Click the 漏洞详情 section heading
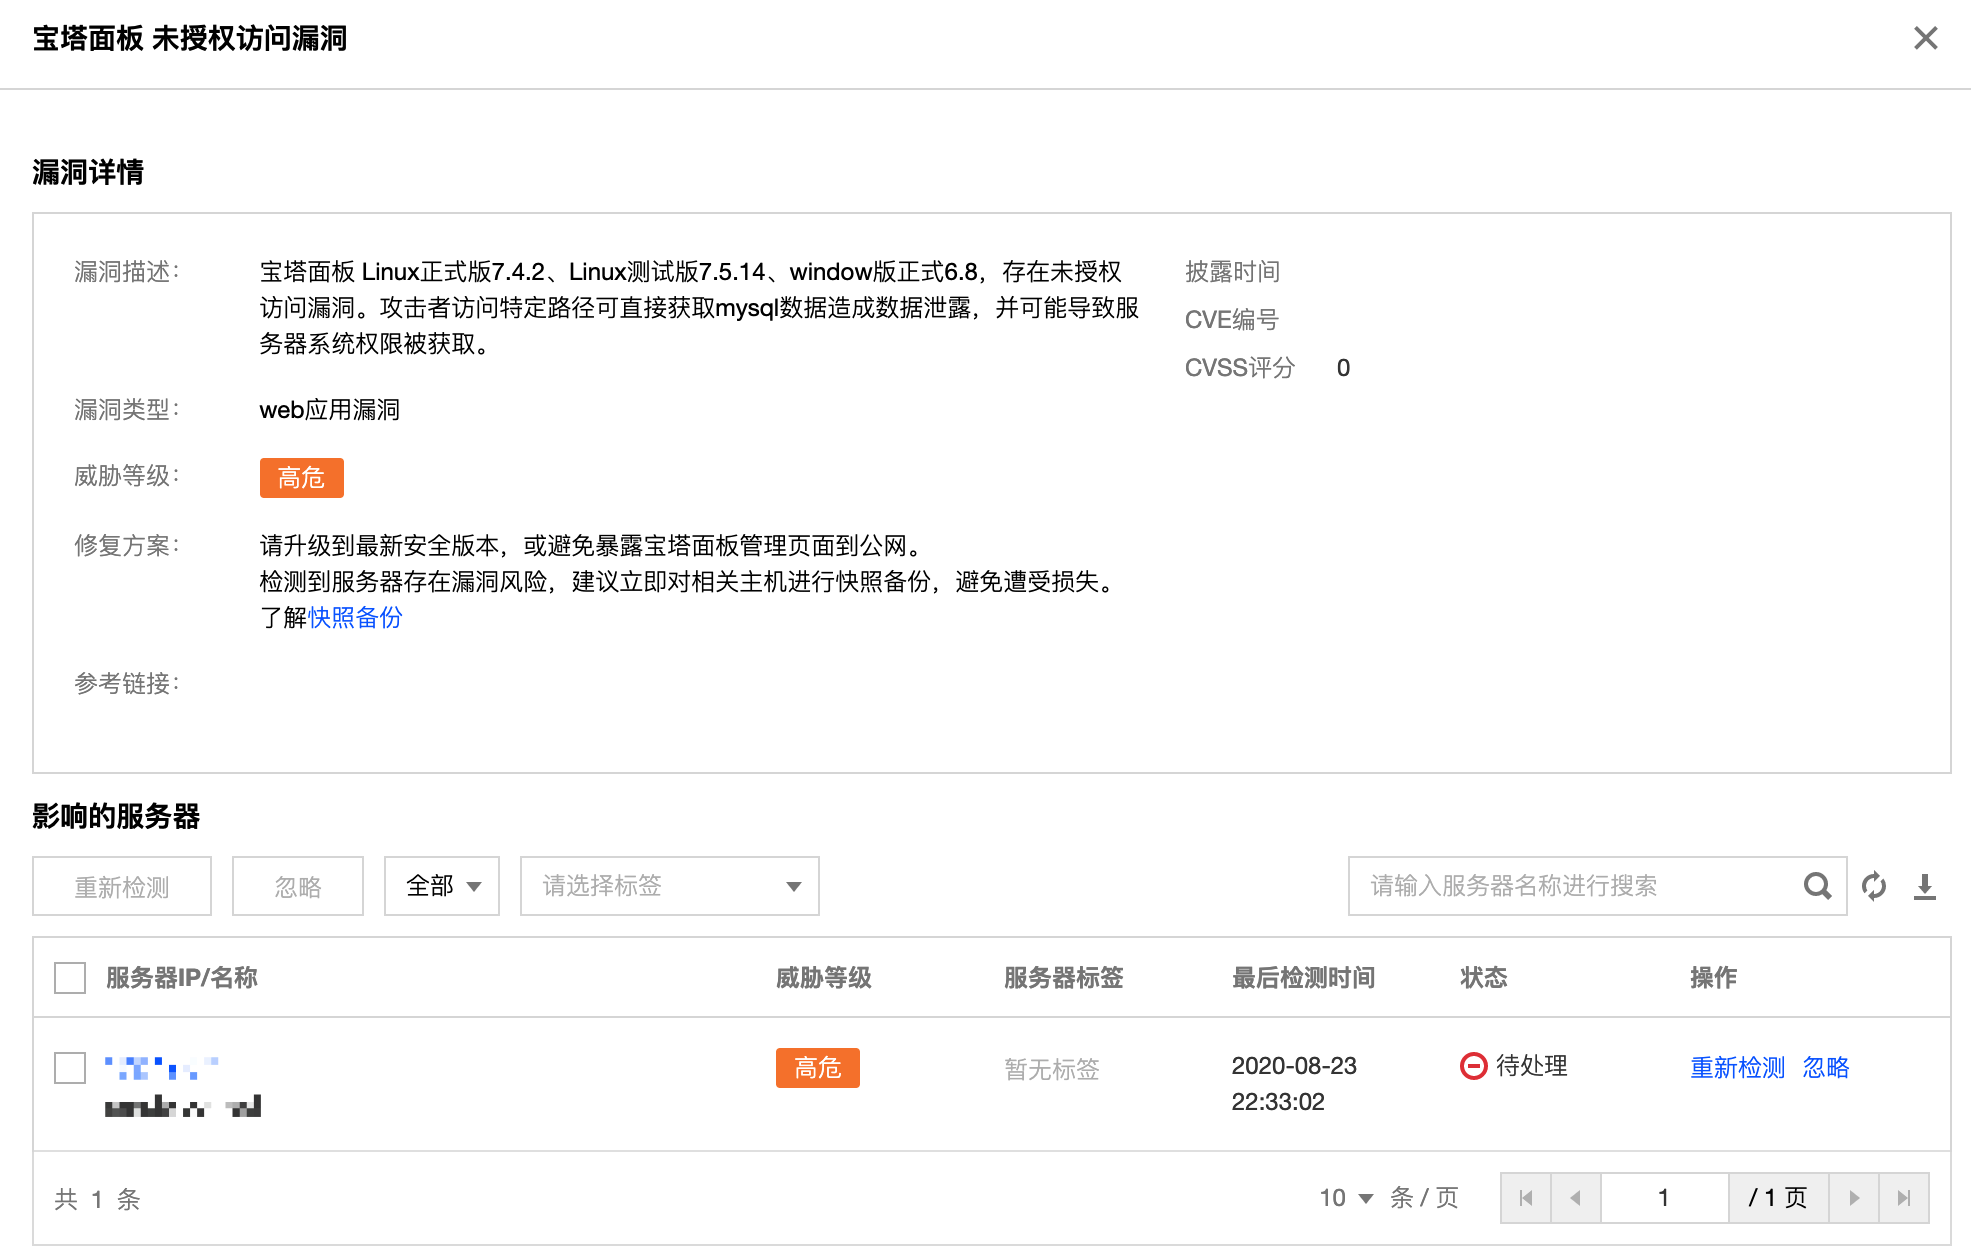Screen dimensions: 1971x1259 (x=88, y=172)
